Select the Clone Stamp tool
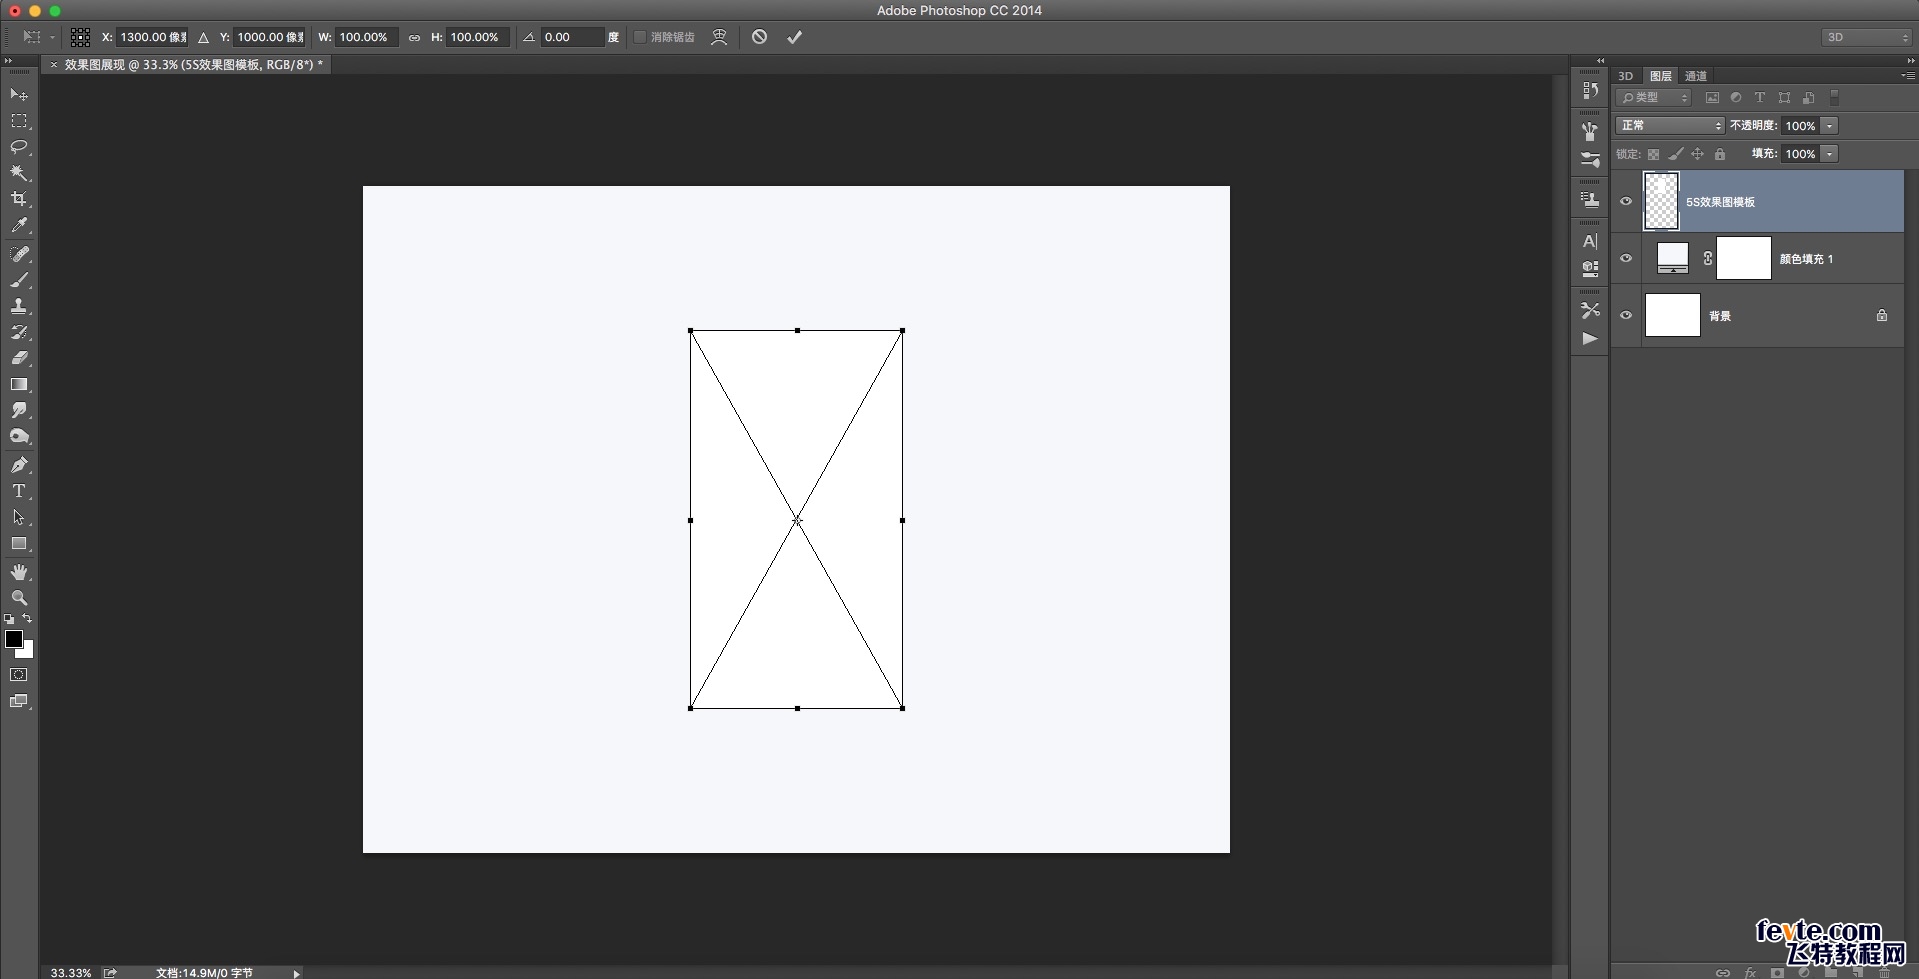Image resolution: width=1919 pixels, height=979 pixels. tap(19, 306)
